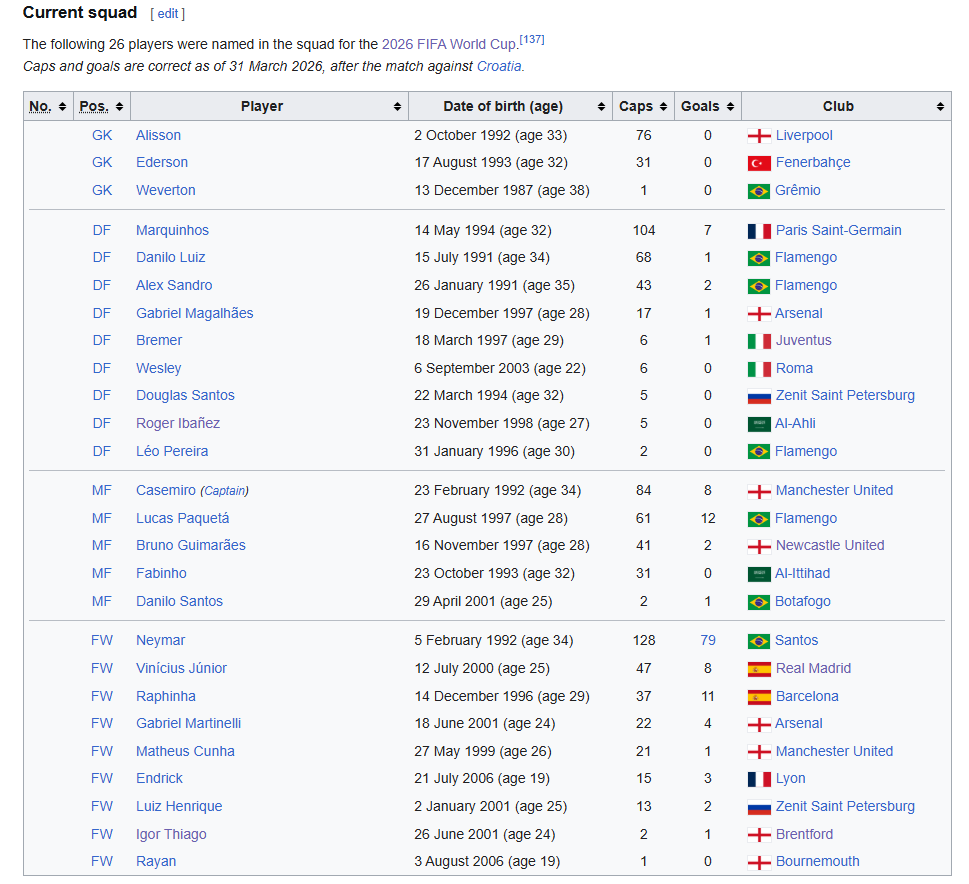The height and width of the screenshot is (884, 969).
Task: Click Spain flag next to Barcelona
Action: pos(759,697)
